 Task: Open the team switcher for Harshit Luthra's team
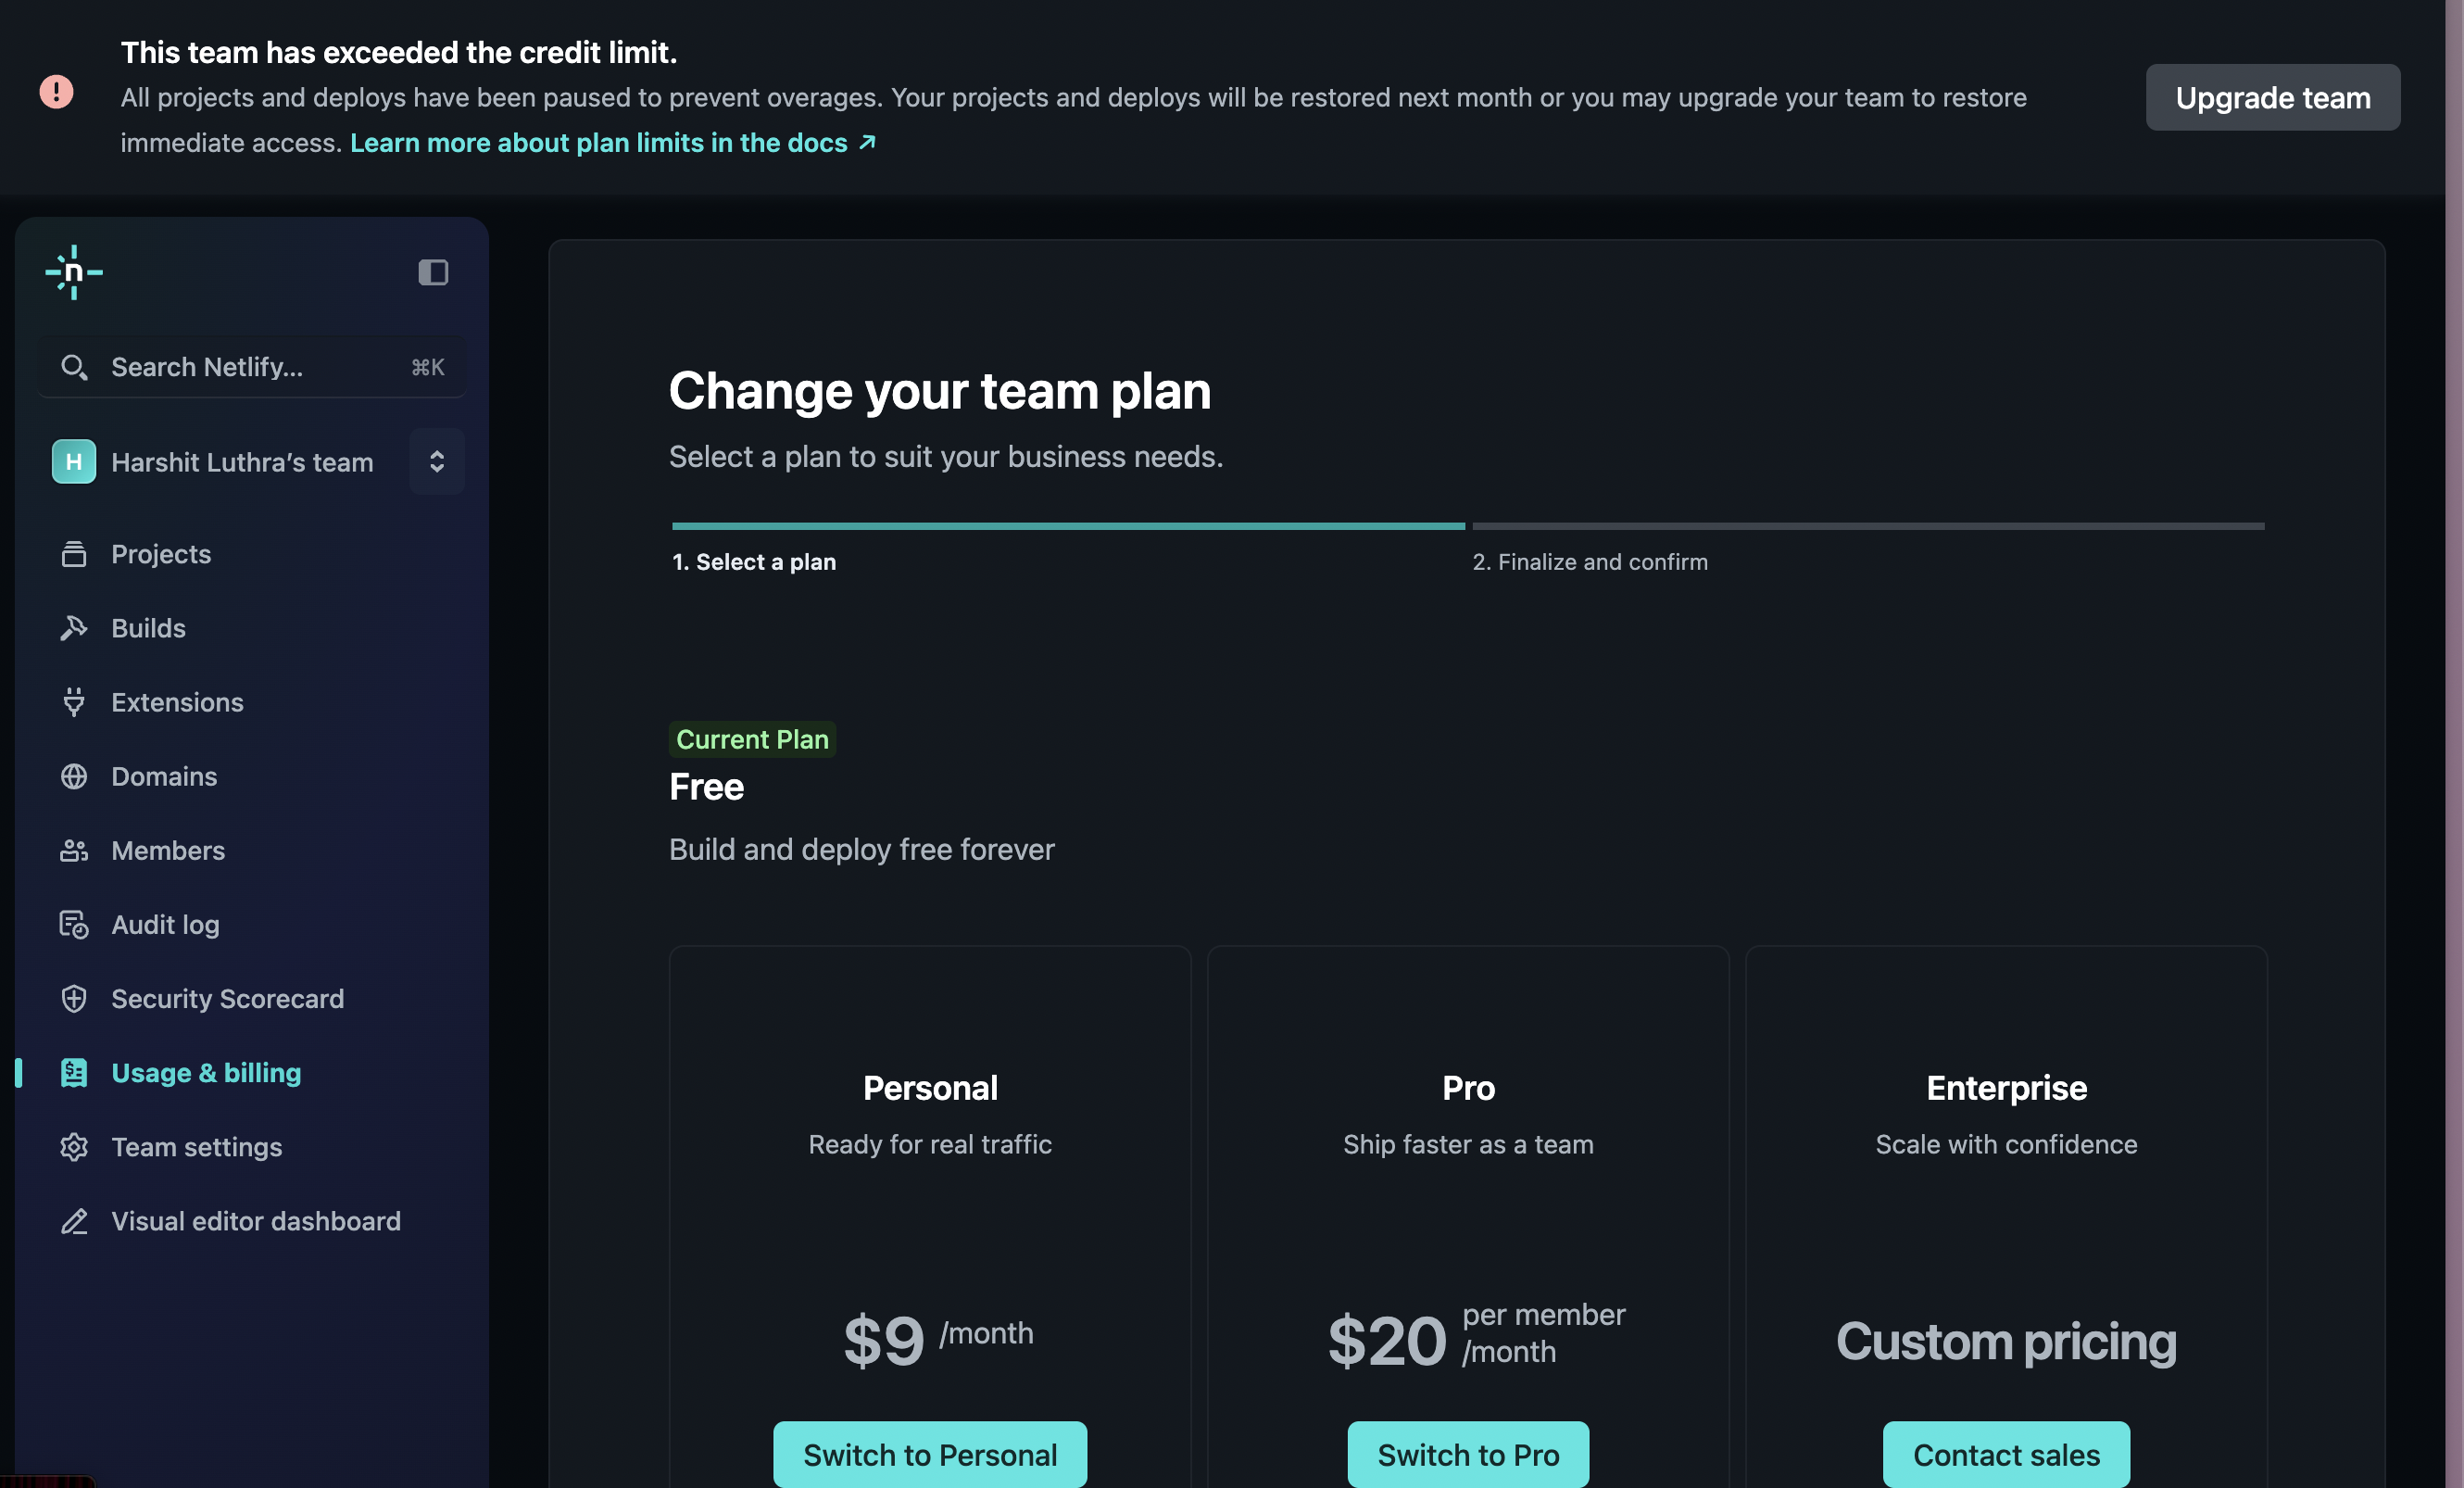tap(436, 461)
